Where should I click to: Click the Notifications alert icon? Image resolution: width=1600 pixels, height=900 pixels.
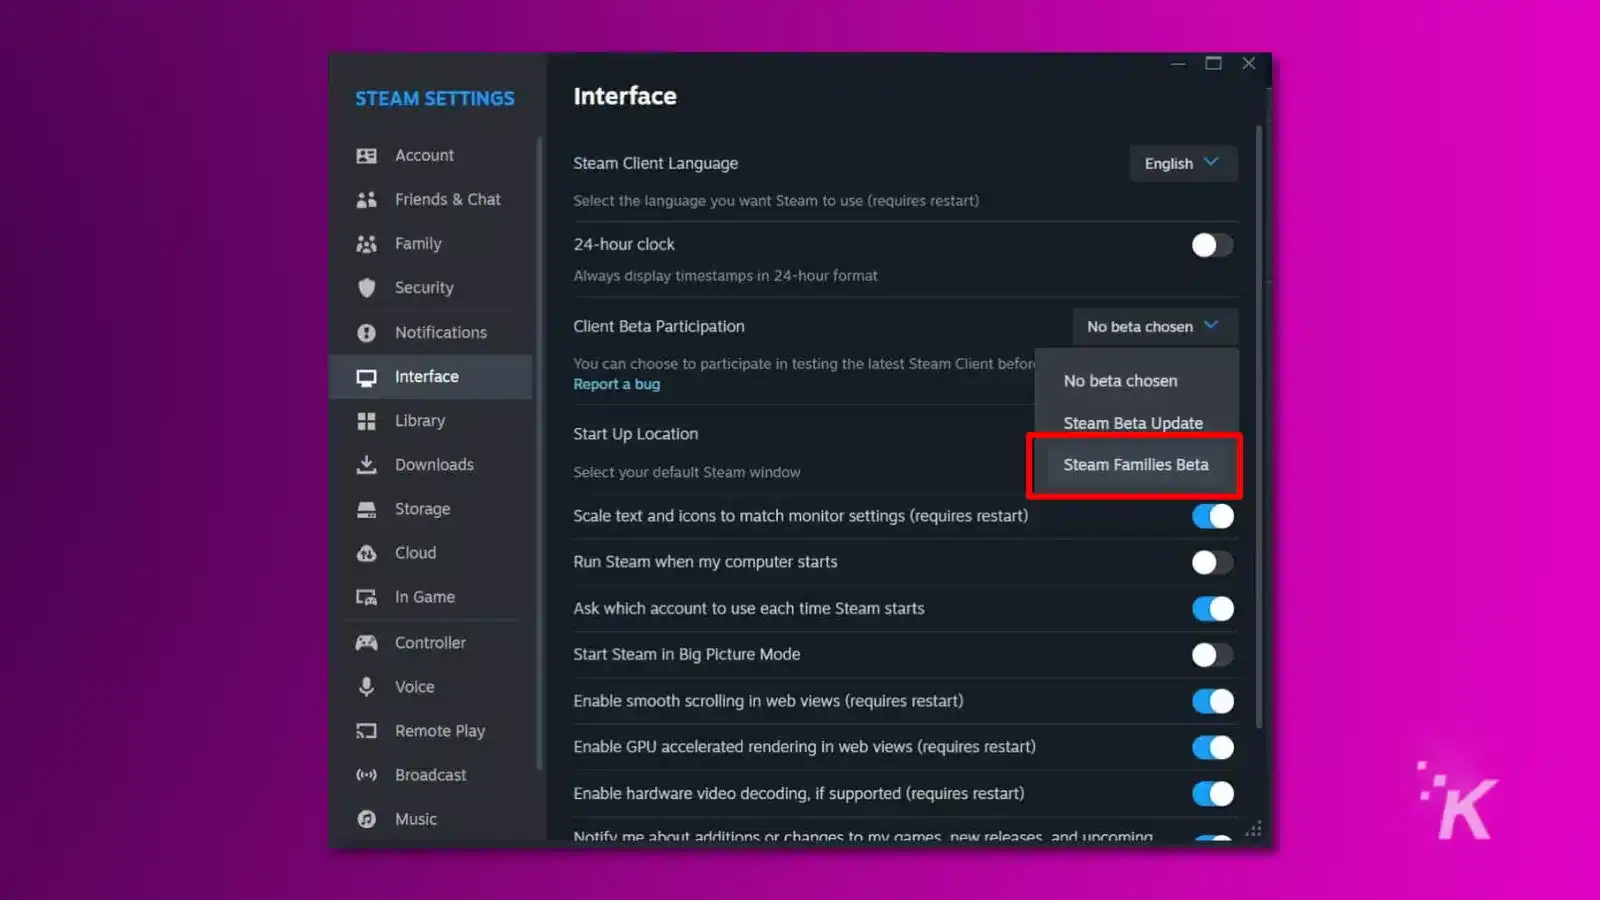(367, 333)
